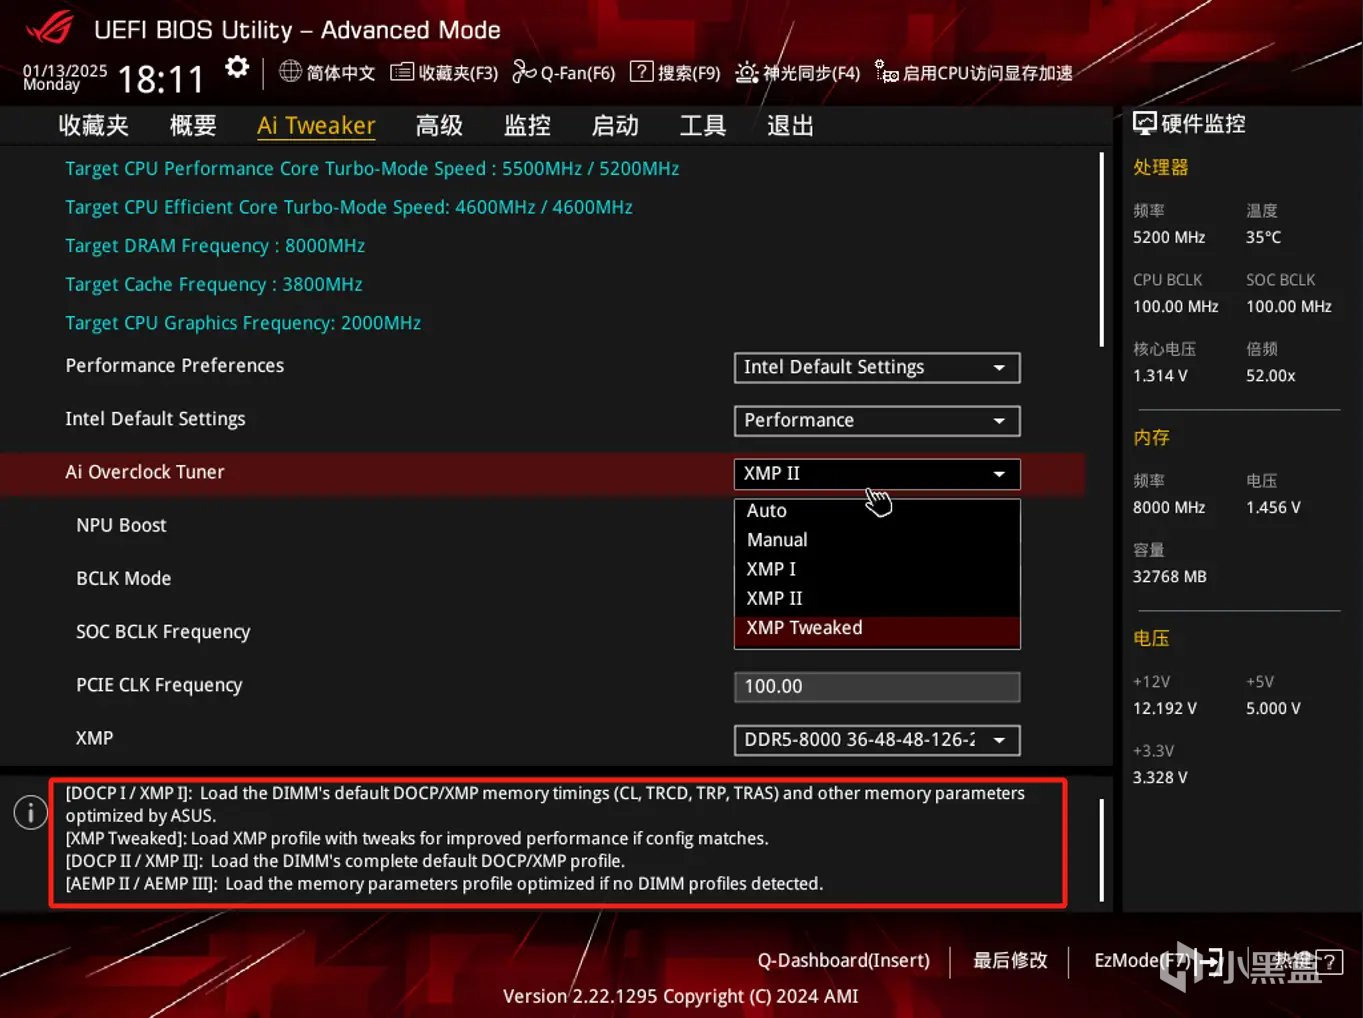Select the Ai Tweaker tab
The image size is (1363, 1018).
[316, 126]
